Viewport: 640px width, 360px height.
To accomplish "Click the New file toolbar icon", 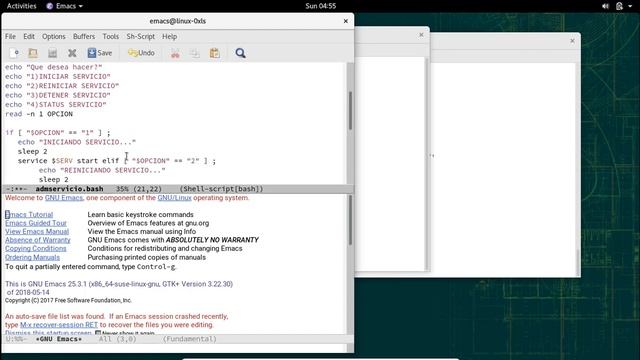I will pyautogui.click(x=14, y=53).
